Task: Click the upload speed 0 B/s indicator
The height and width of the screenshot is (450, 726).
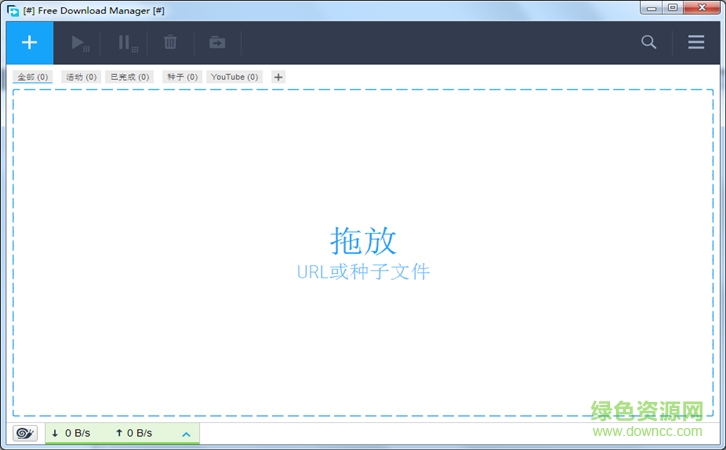Action: (x=134, y=433)
